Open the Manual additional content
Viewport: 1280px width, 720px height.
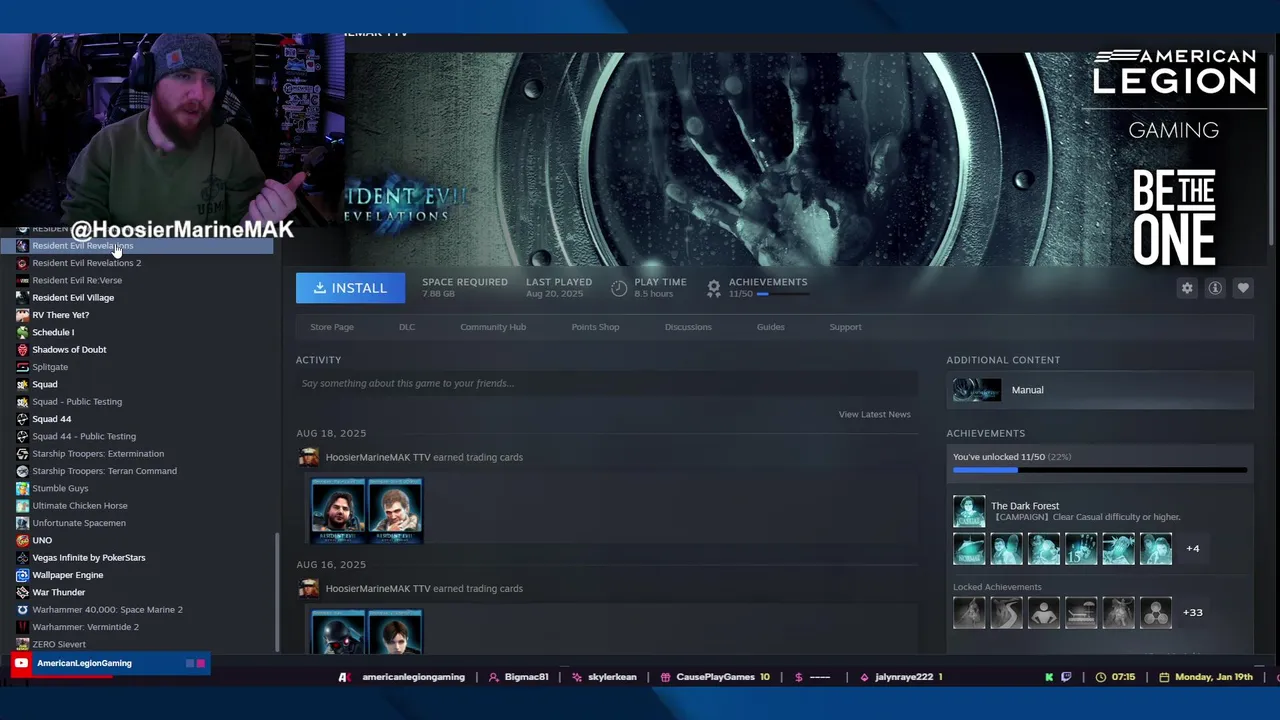pos(1100,390)
